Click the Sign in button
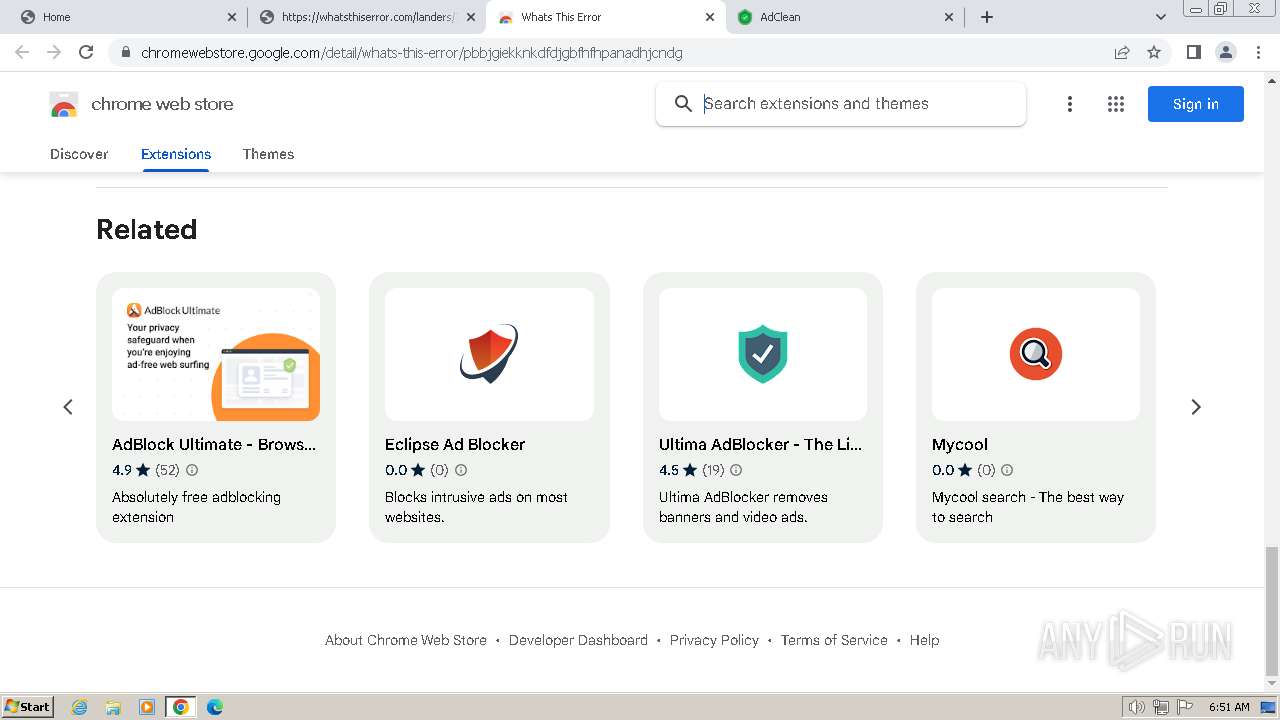 click(x=1196, y=104)
